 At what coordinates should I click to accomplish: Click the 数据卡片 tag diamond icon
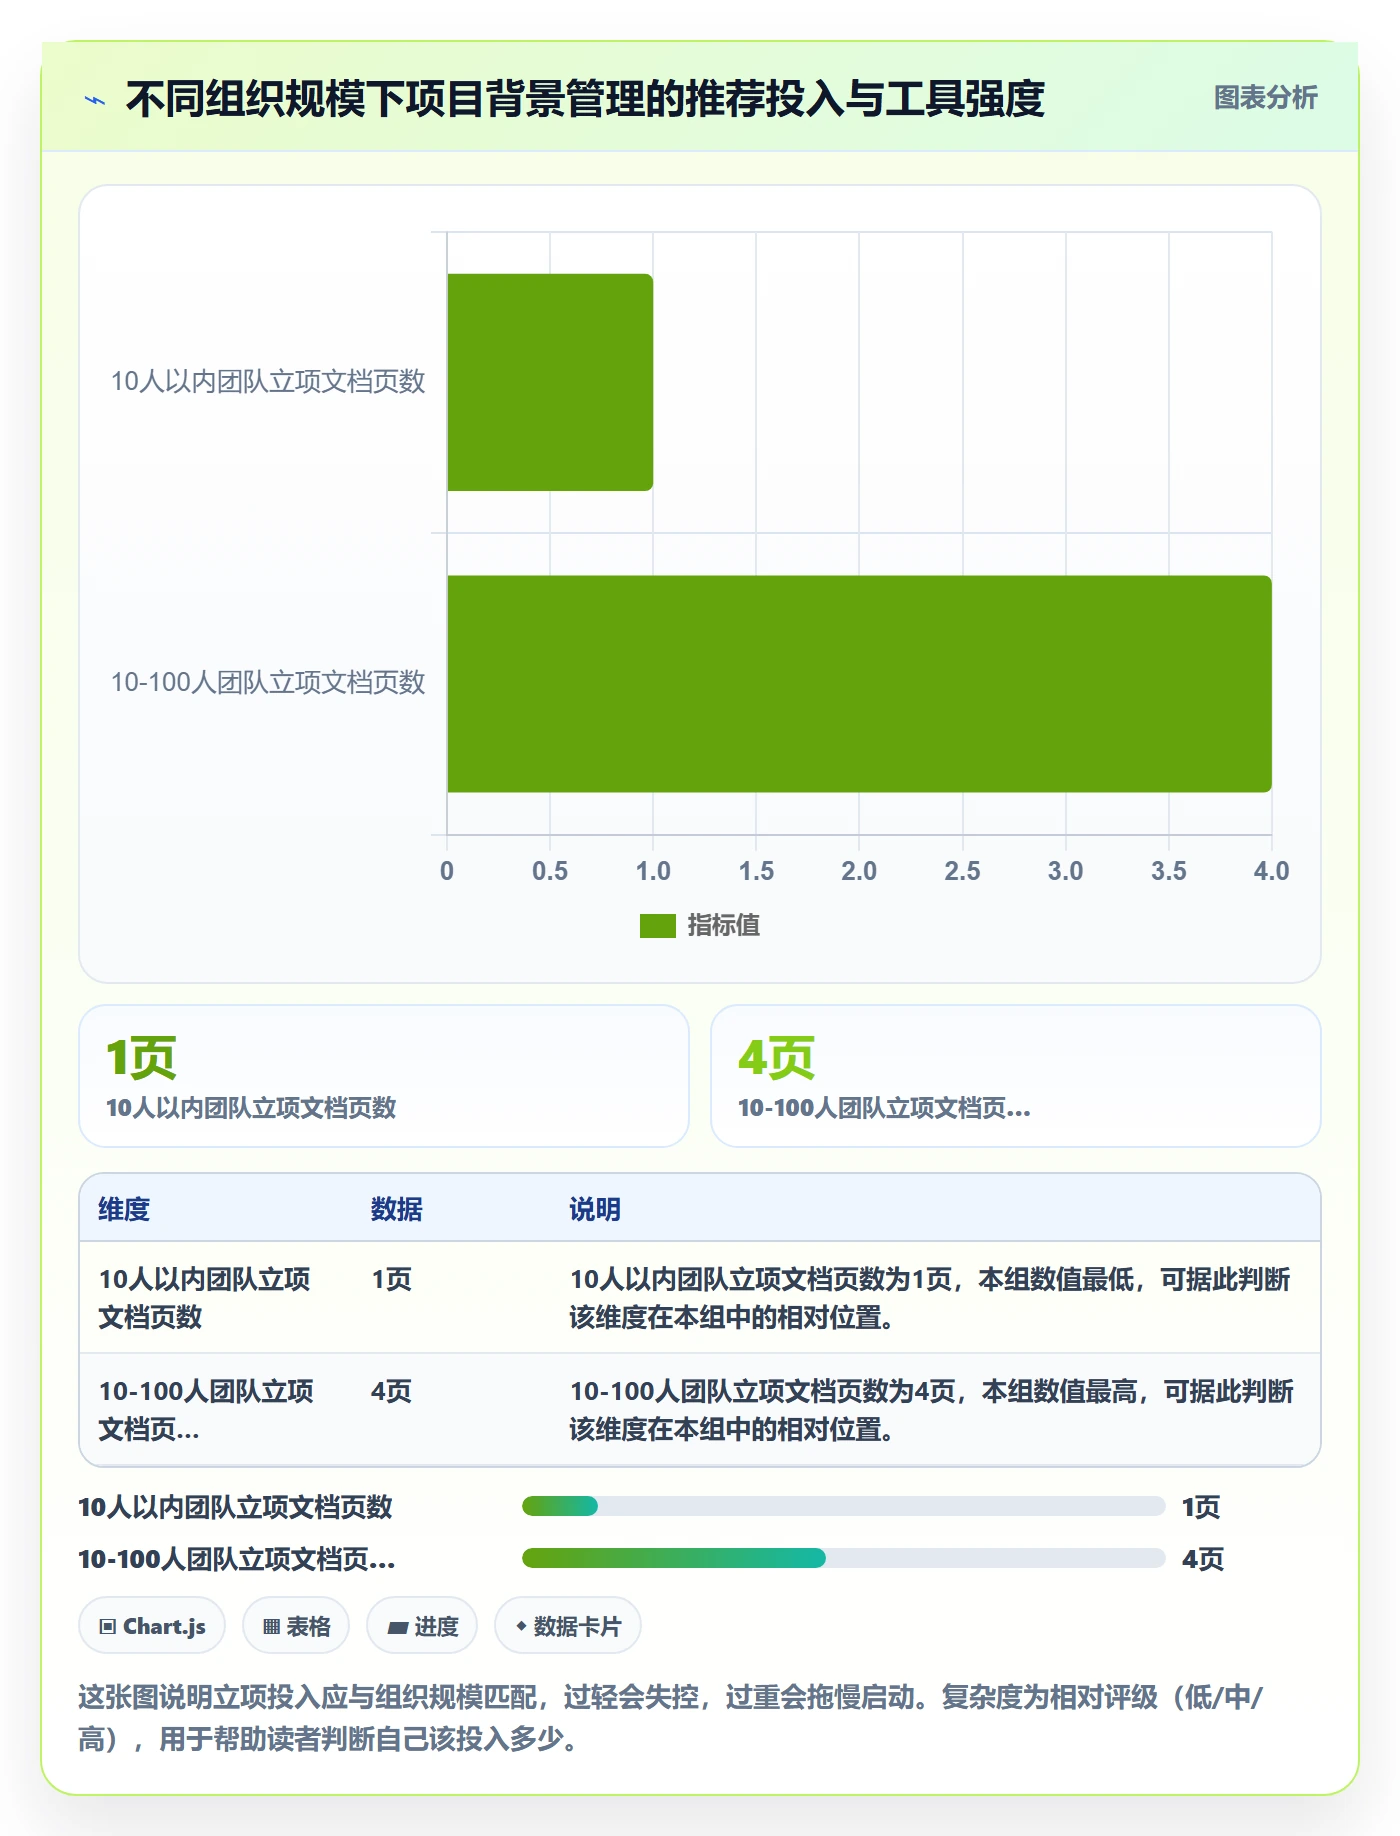(x=521, y=1627)
